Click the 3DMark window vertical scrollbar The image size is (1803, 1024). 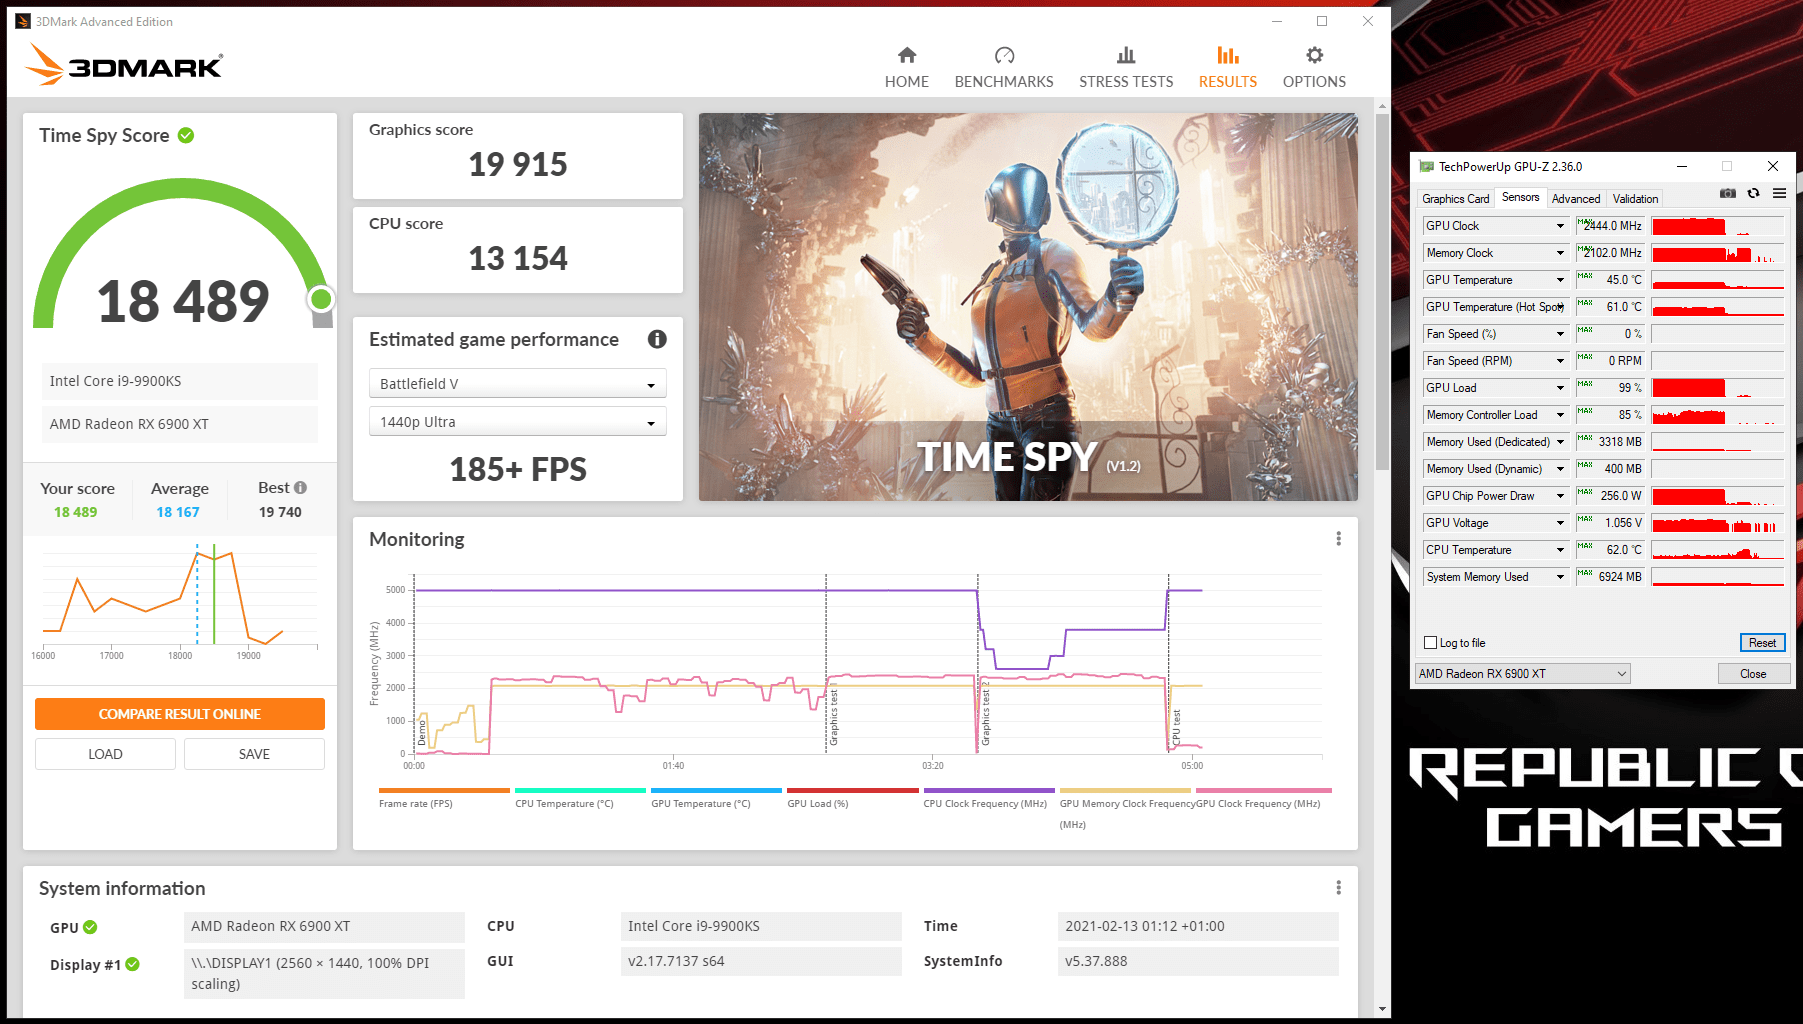pyautogui.click(x=1382, y=290)
